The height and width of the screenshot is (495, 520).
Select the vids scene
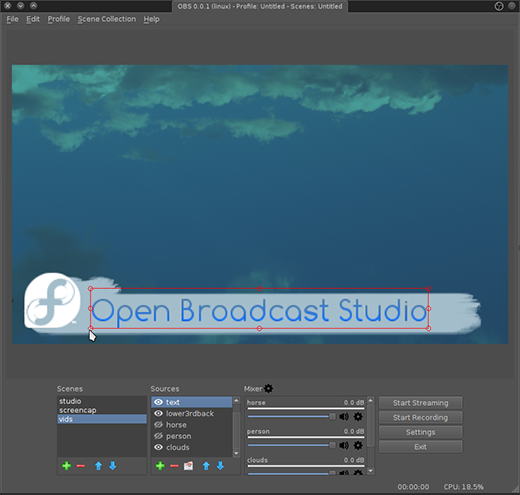[x=102, y=419]
